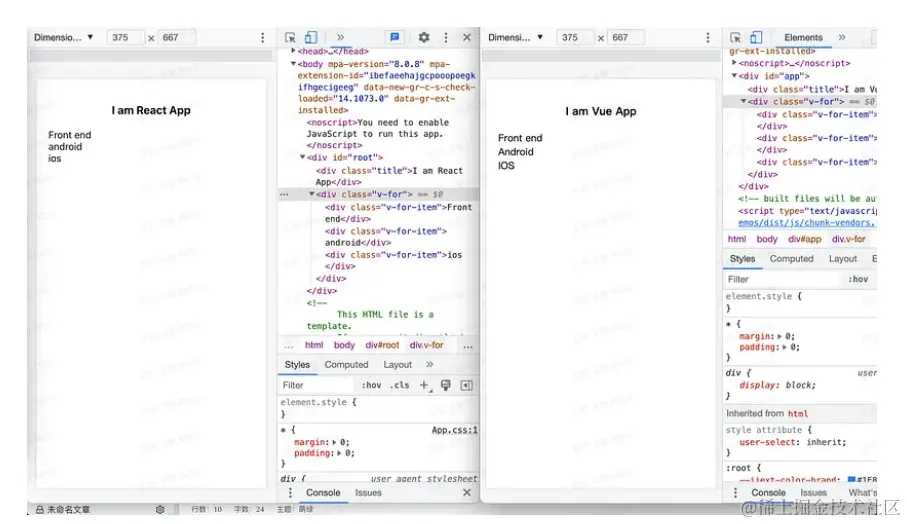Screen dimensions: 907x524
Task: Expand margin shorthand in React styles
Action: point(335,442)
